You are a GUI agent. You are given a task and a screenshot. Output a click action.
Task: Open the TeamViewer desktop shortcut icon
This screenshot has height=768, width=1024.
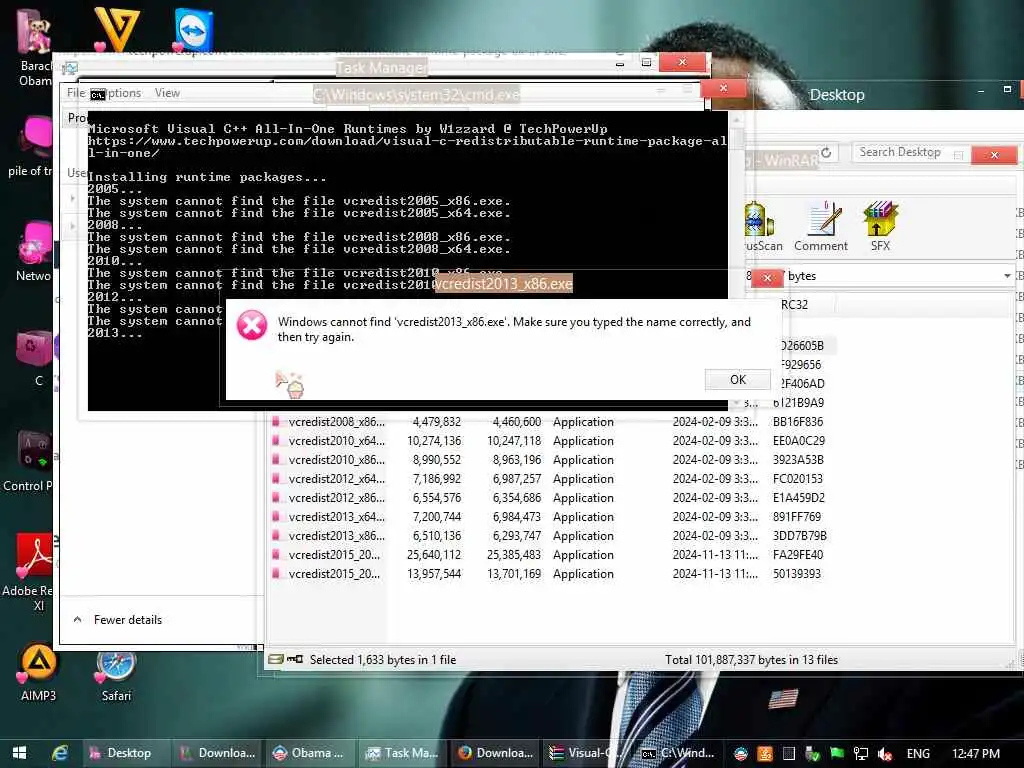[x=194, y=30]
